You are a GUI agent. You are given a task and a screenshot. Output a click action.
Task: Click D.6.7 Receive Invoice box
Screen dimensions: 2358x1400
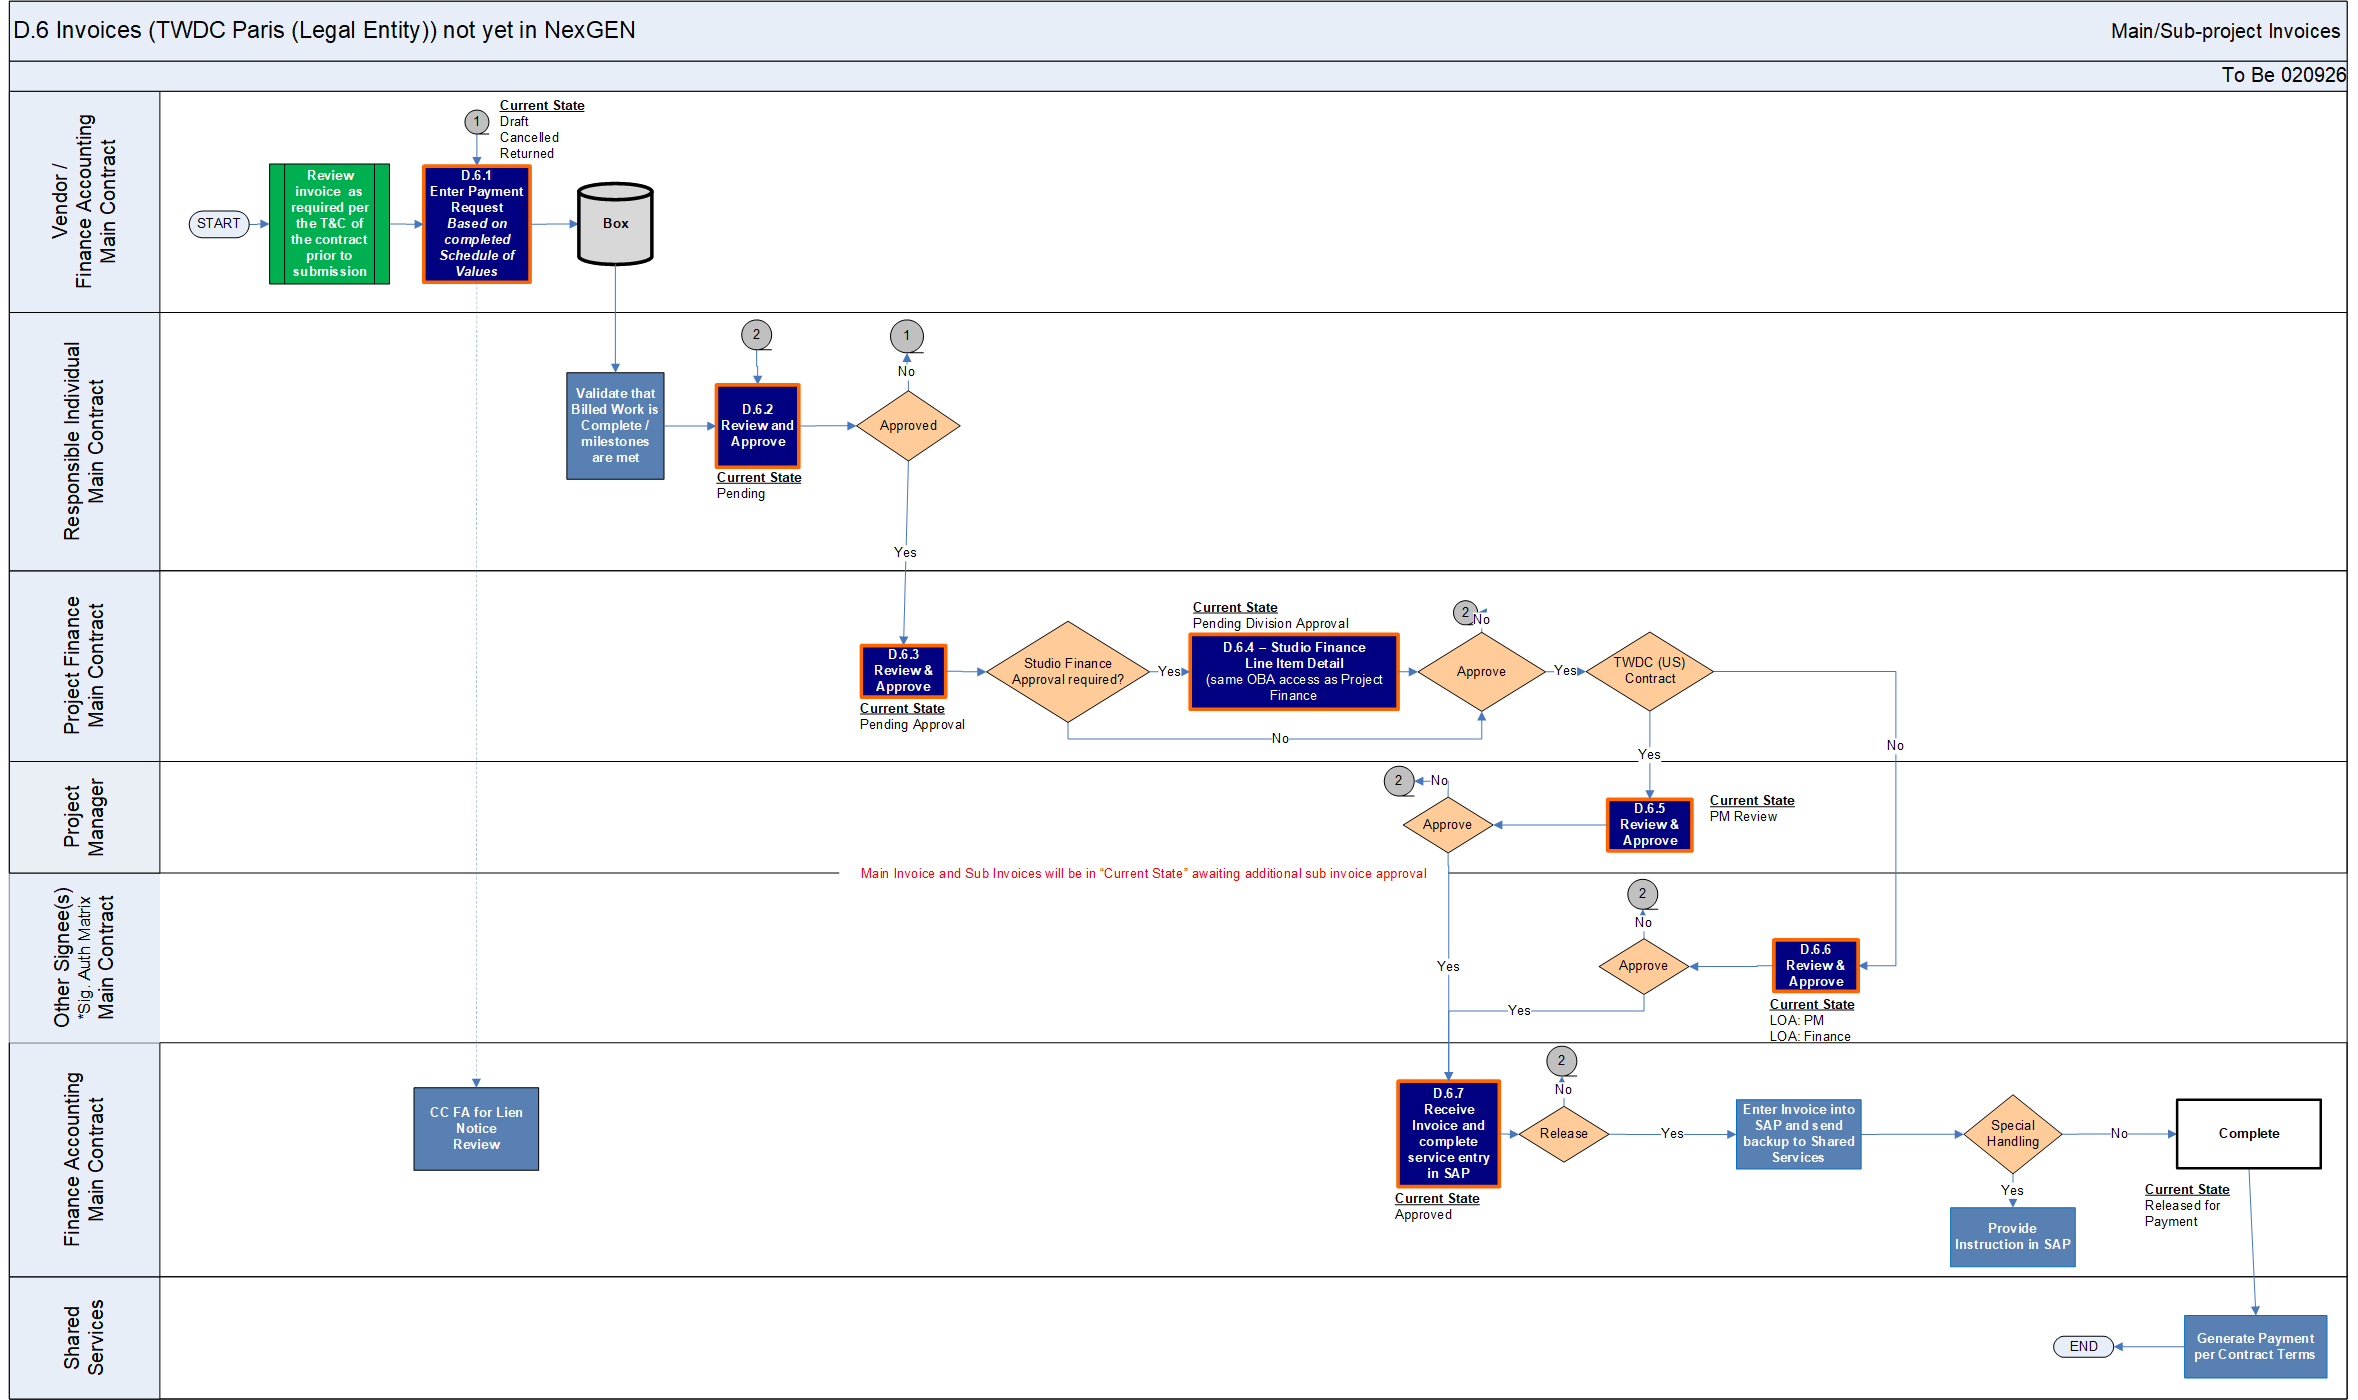tap(1448, 1134)
